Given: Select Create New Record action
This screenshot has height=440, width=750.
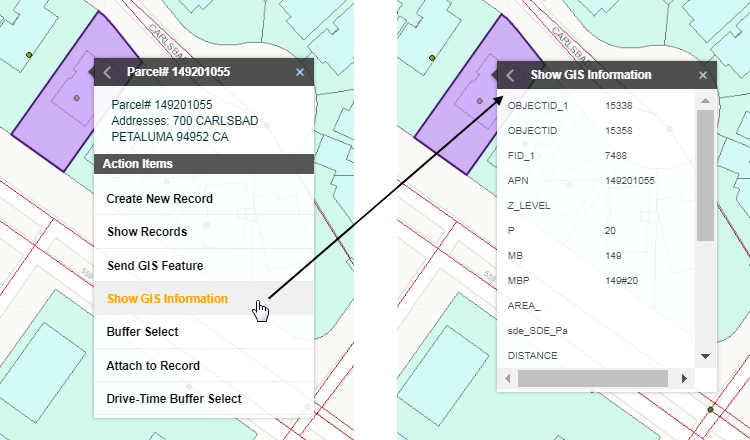Looking at the screenshot, I should pos(160,199).
